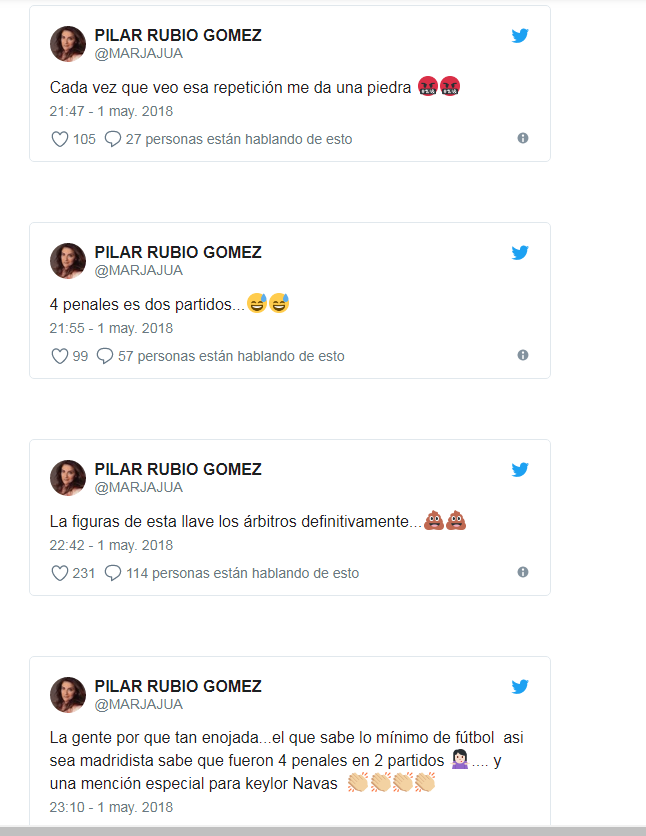Open the info icon on the 22:42 tweet
The image size is (646, 836).
pos(523,572)
